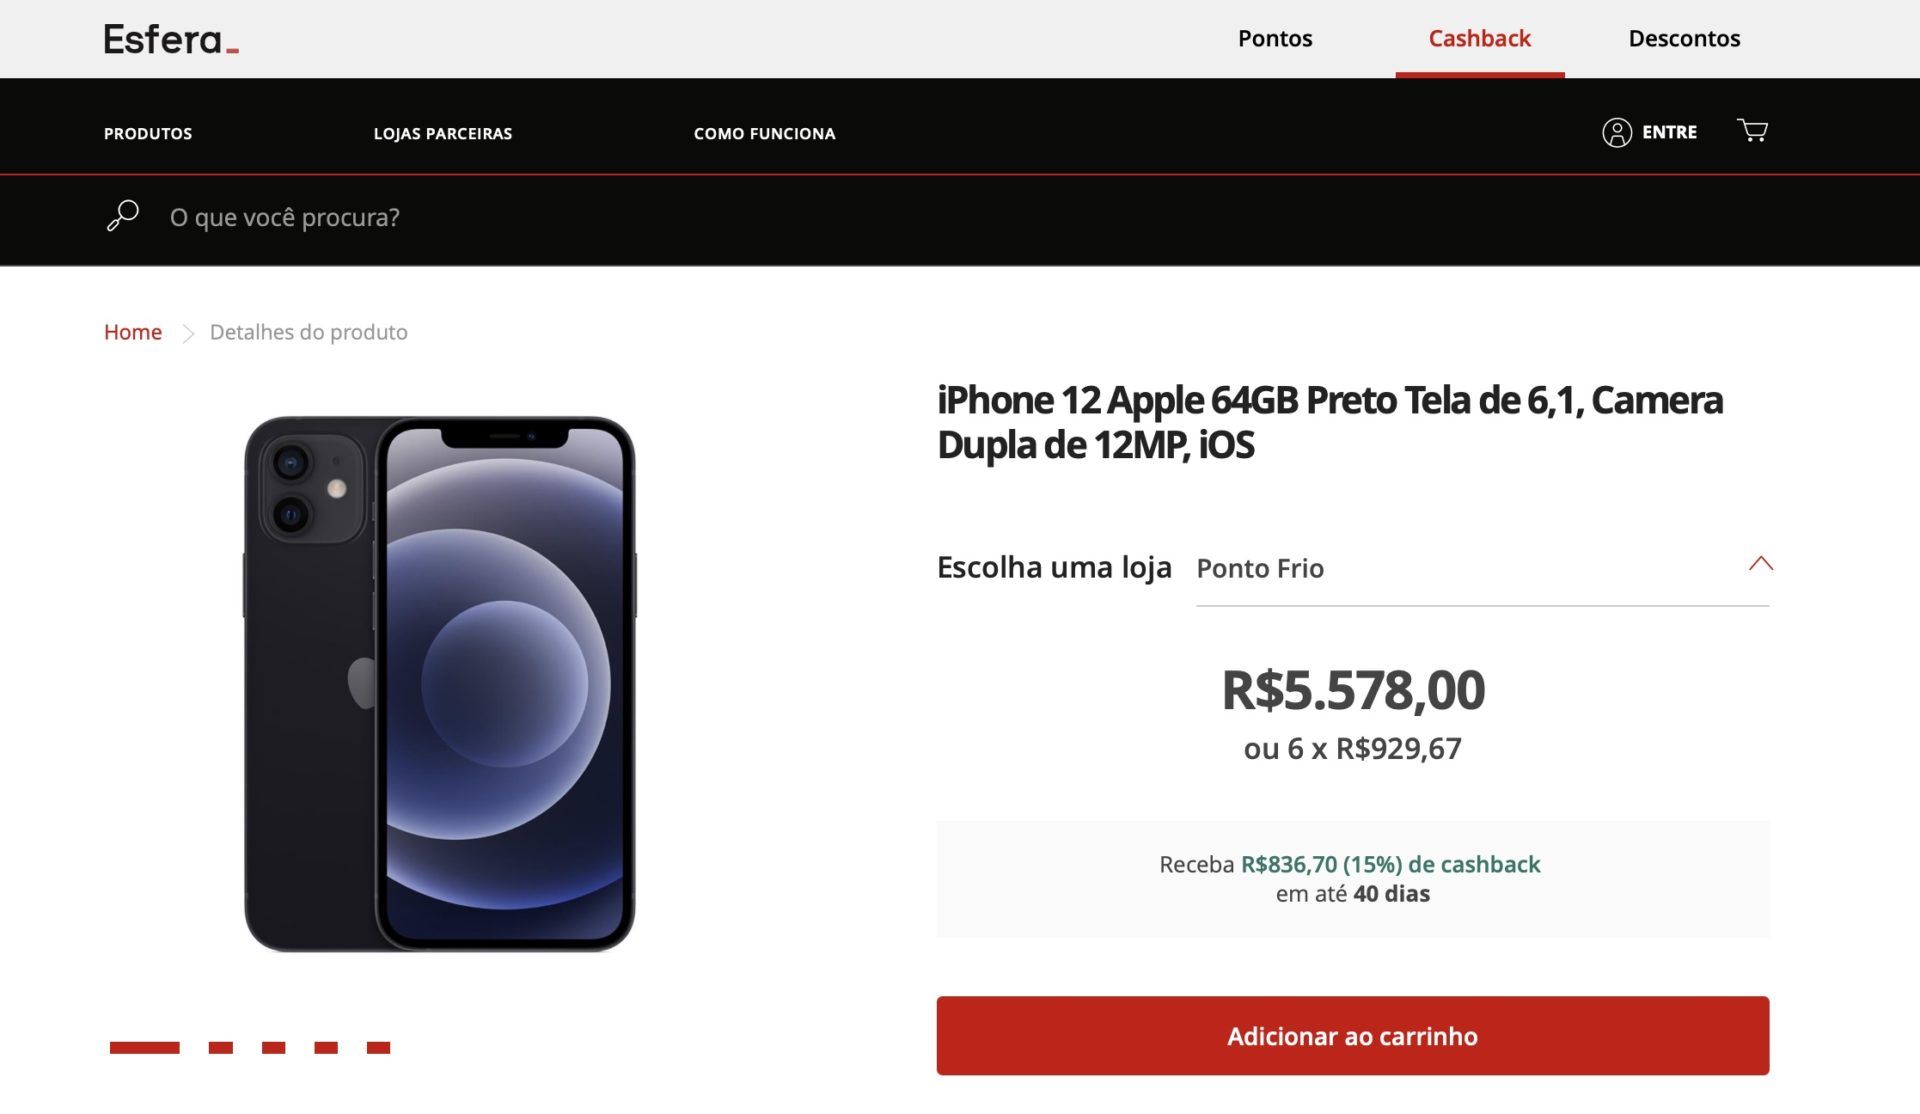This screenshot has height=1114, width=1920.
Task: Click Adicionar ao carrinho button
Action: [x=1352, y=1035]
